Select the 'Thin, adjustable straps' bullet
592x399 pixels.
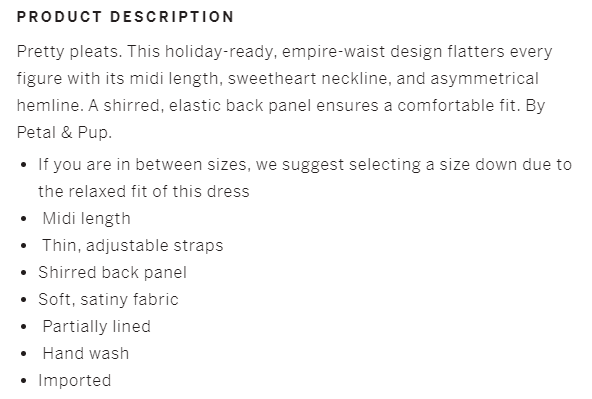pos(133,246)
